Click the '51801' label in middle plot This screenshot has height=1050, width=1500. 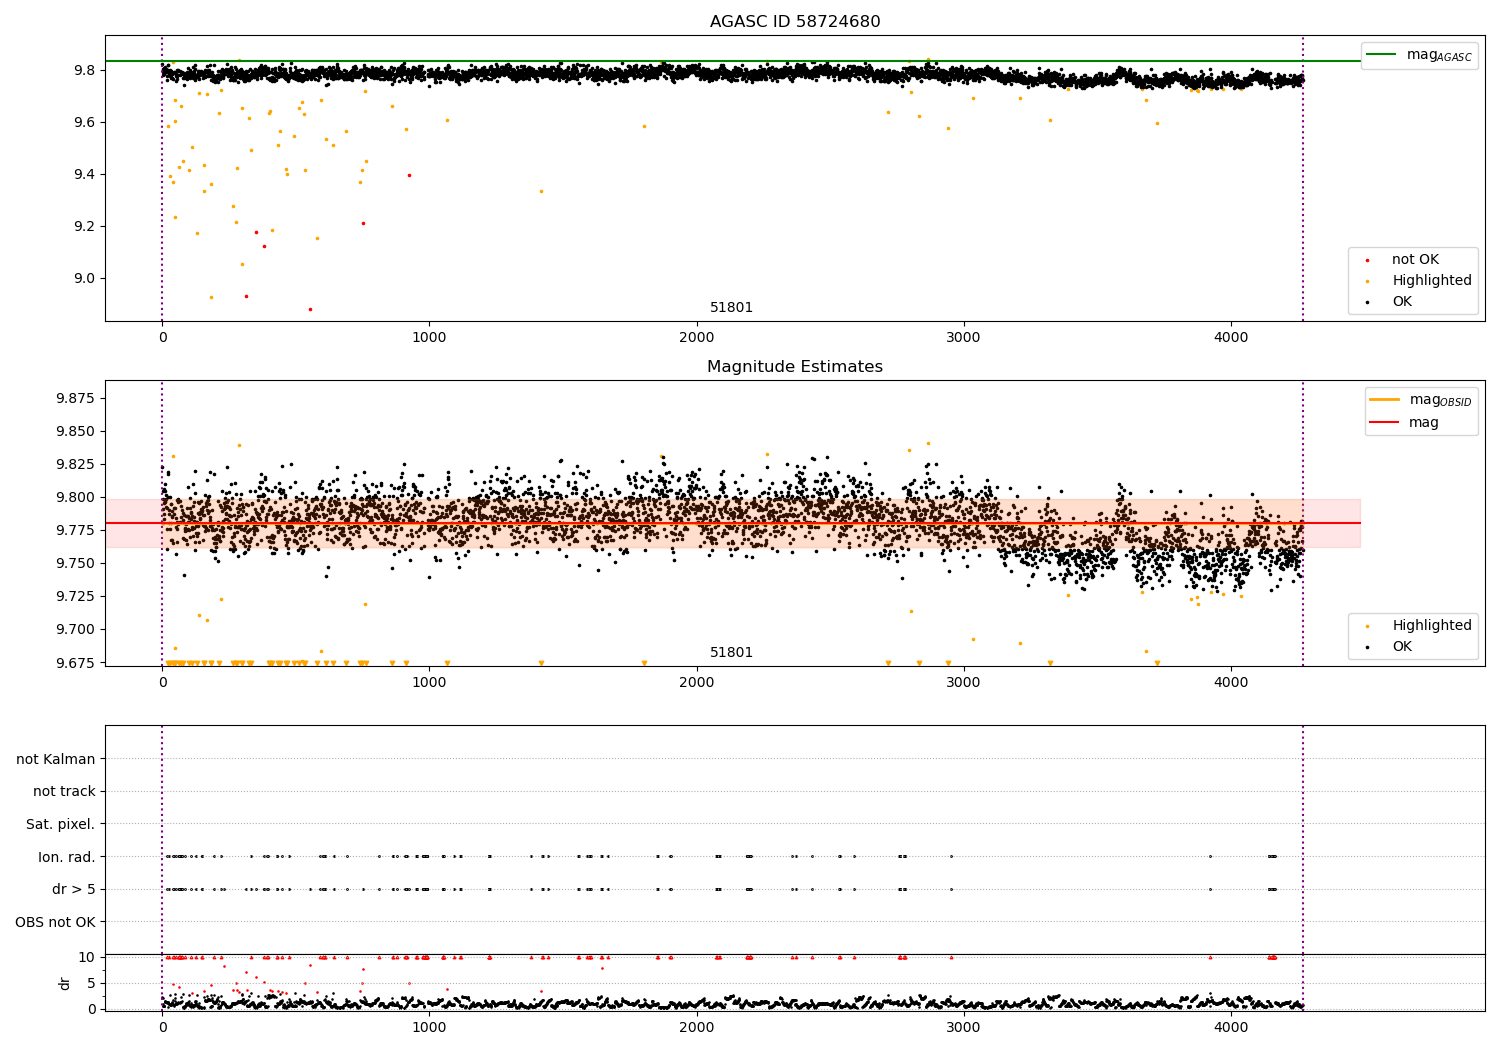tap(731, 653)
